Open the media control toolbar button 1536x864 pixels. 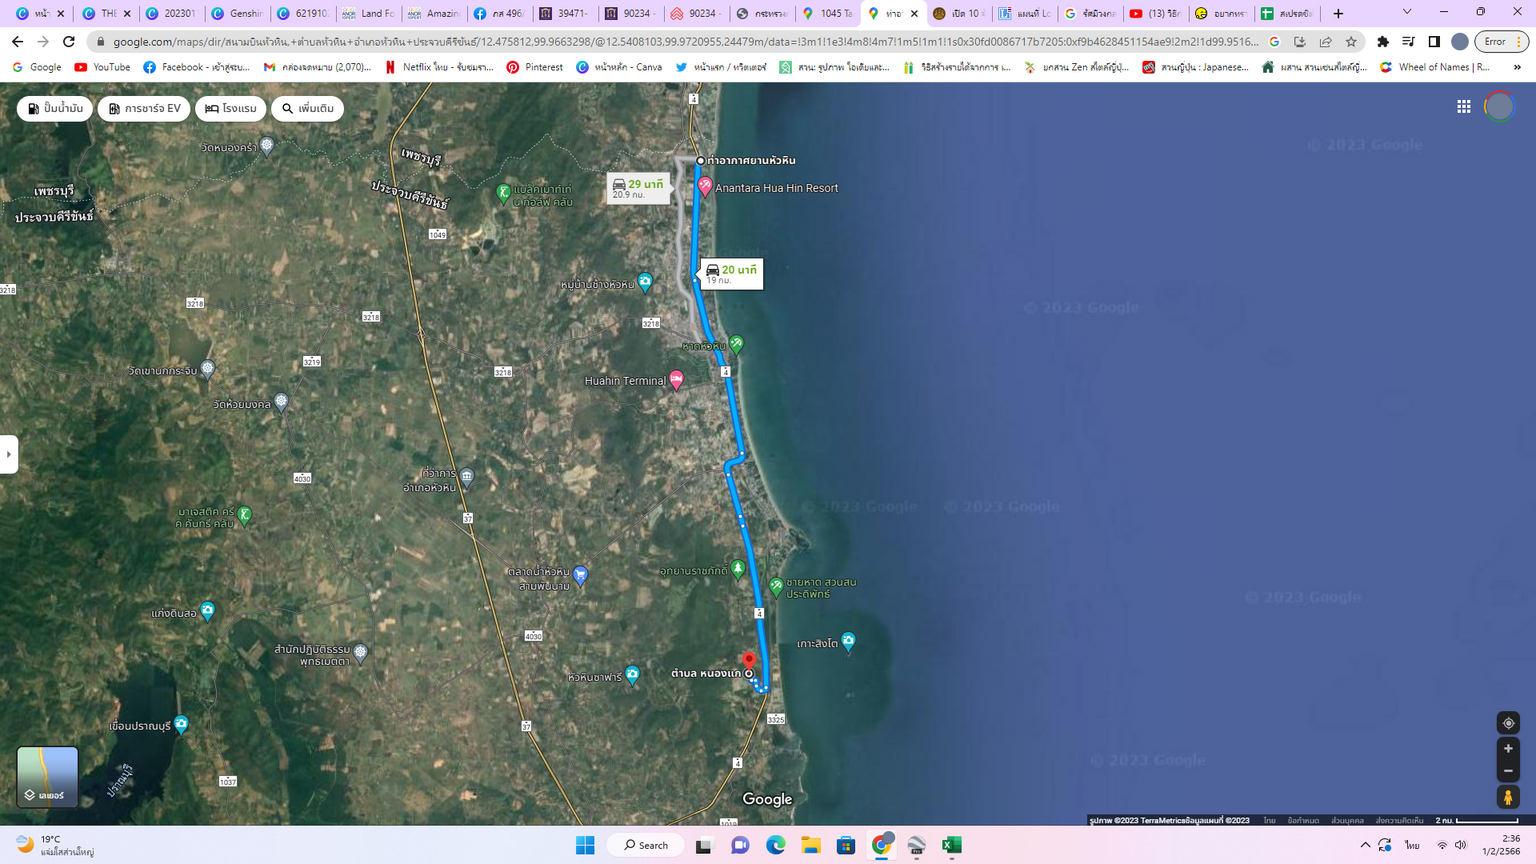click(x=1408, y=42)
